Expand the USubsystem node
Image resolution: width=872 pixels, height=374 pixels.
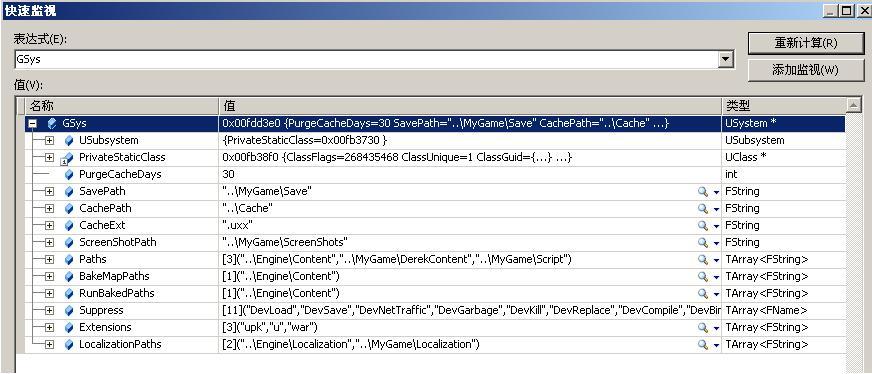(49, 141)
